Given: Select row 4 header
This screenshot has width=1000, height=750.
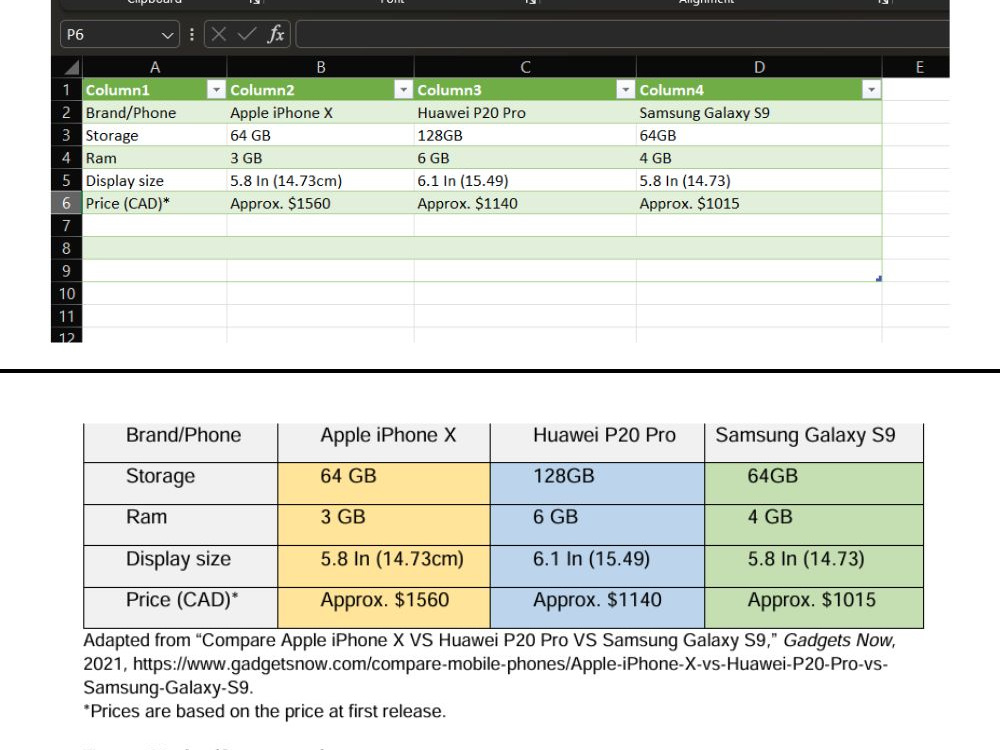Looking at the screenshot, I should click(66, 158).
